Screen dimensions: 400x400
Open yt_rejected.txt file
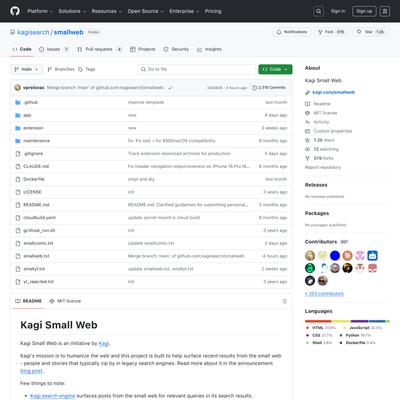click(38, 282)
